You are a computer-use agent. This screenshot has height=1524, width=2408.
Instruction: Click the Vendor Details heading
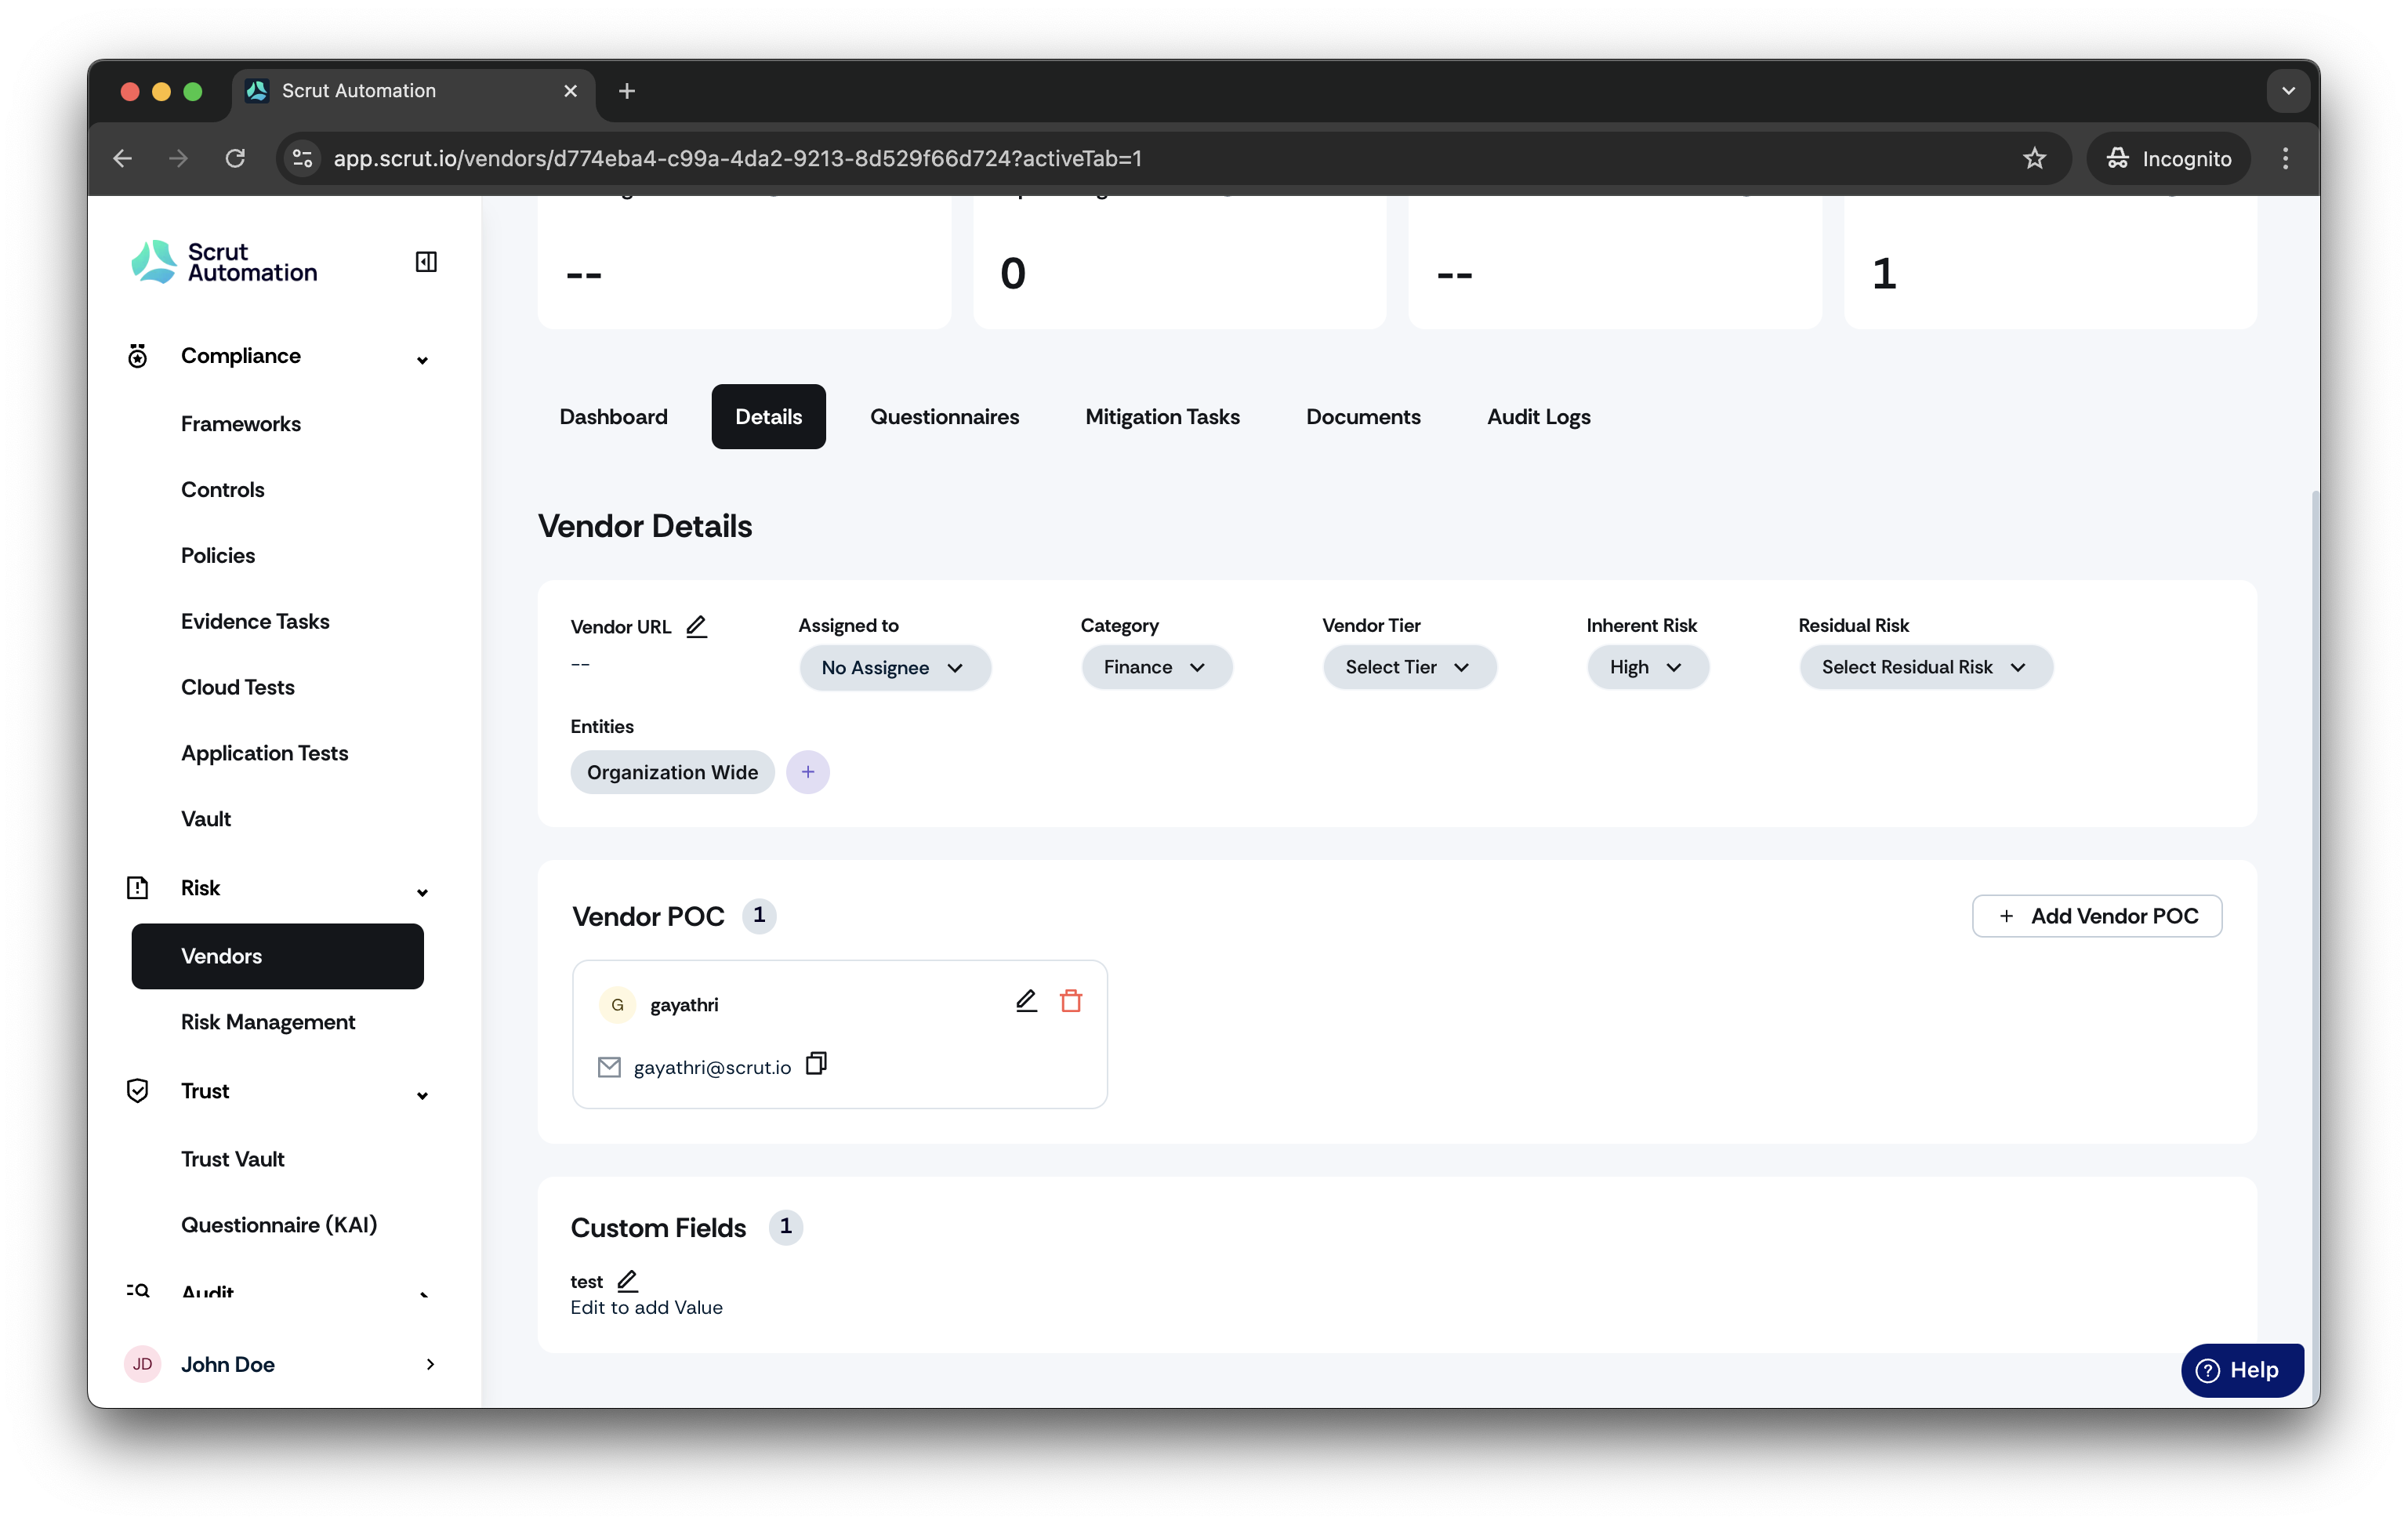click(x=645, y=526)
